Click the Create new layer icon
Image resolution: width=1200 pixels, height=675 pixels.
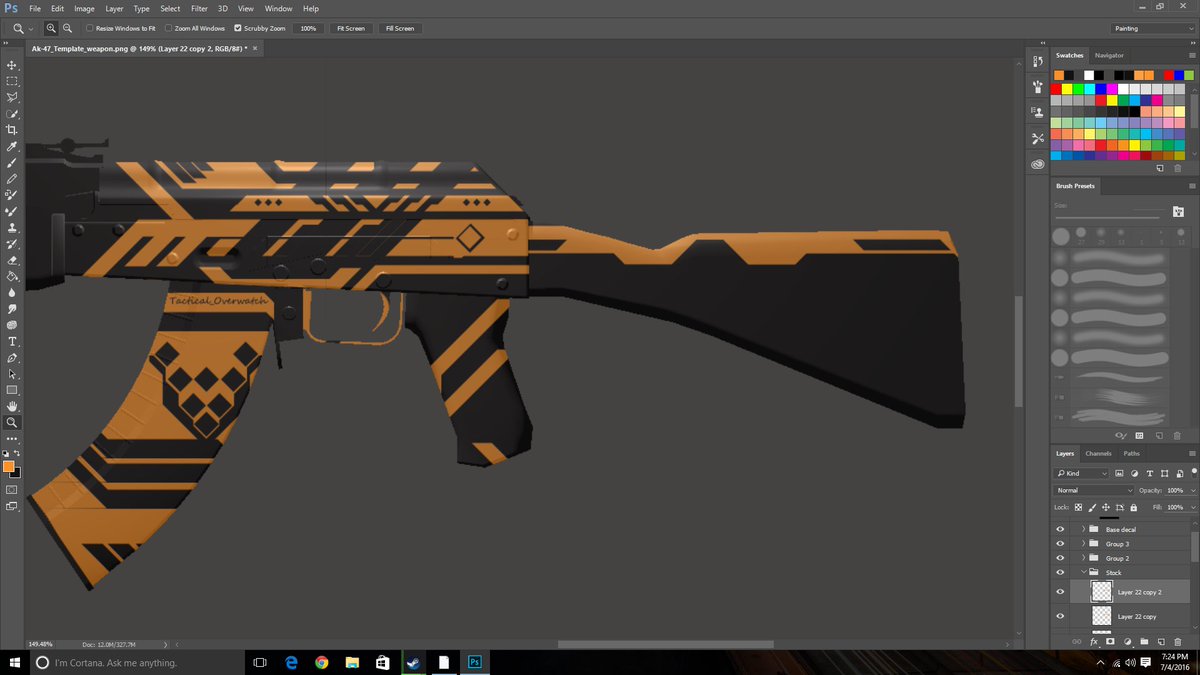[1160, 643]
